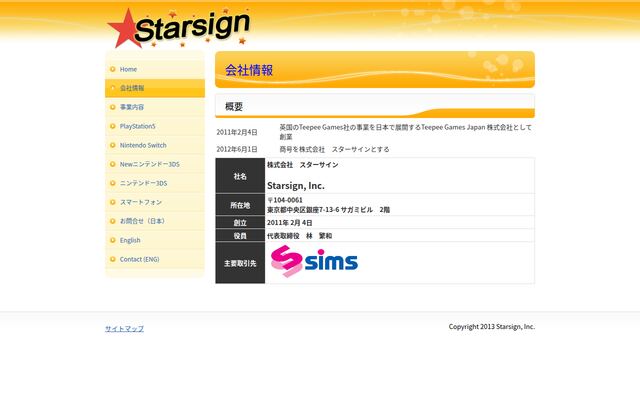Click the 会社情報 page heading
The height and width of the screenshot is (400, 640).
(249, 70)
